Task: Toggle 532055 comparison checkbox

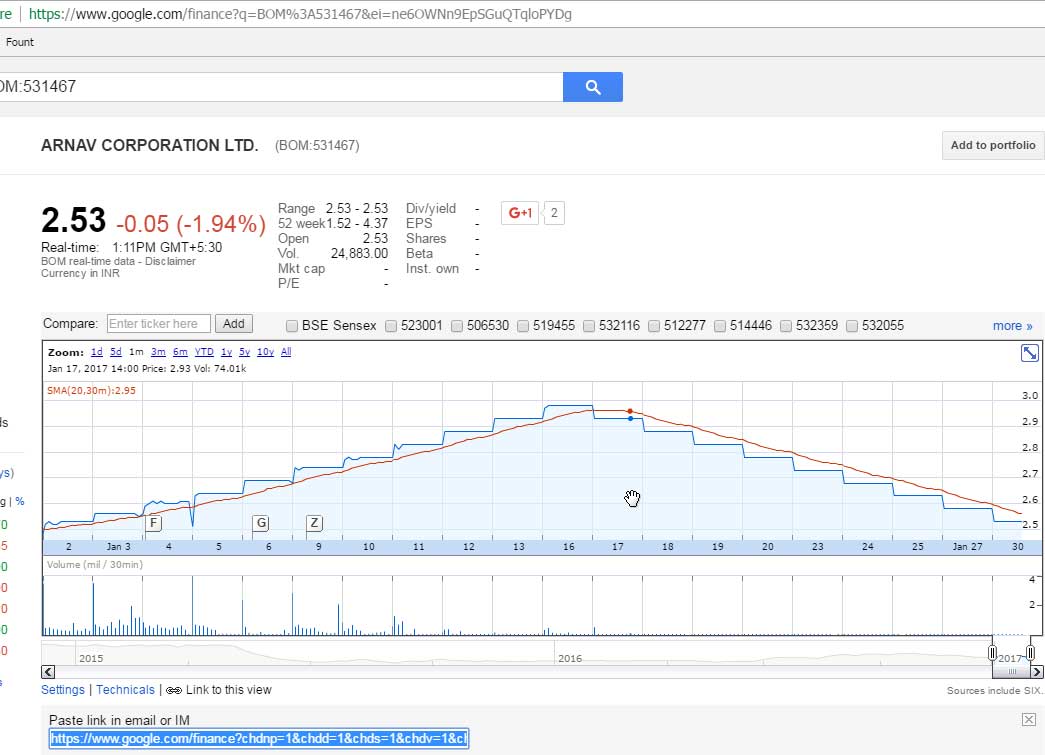Action: (852, 326)
